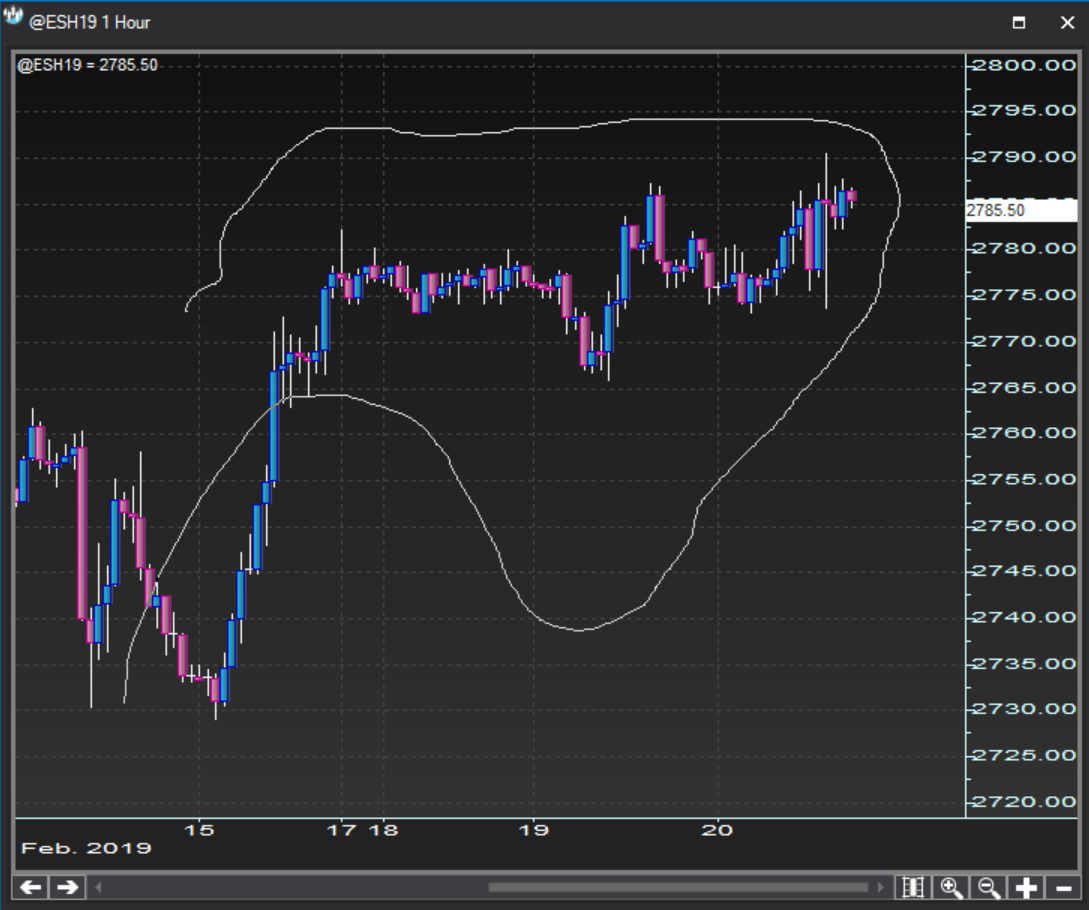Zoom in with the magnifier plus icon
Screen dimensions: 1089x910
pos(951,887)
